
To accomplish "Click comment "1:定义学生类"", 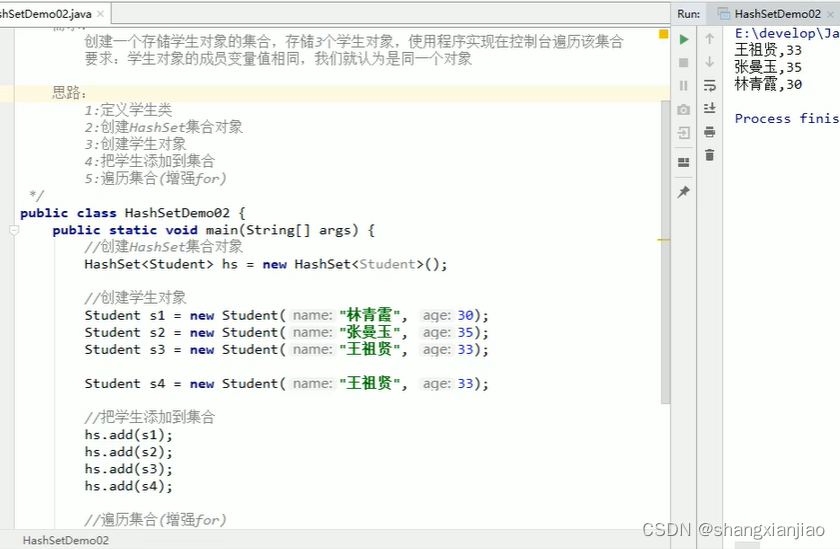I will [x=128, y=110].
